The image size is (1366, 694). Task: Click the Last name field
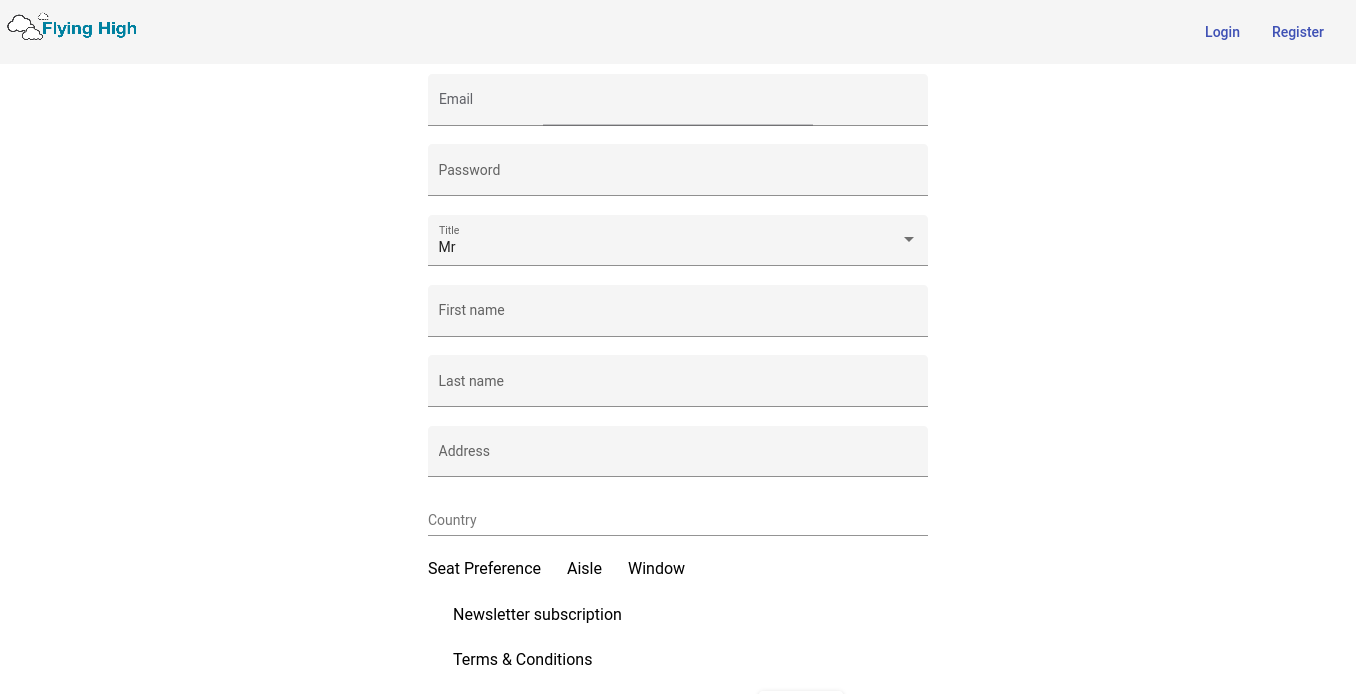click(x=677, y=381)
